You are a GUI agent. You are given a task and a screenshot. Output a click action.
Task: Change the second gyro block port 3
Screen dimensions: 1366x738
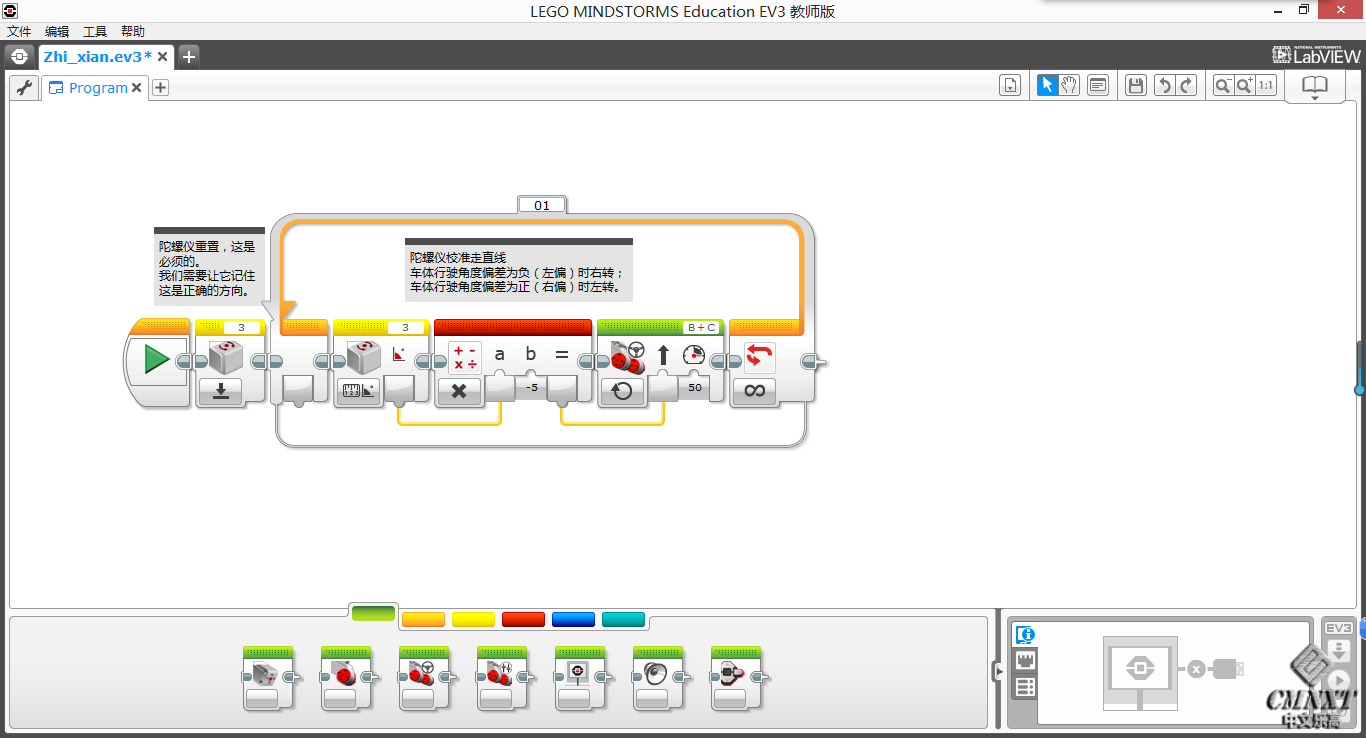click(x=405, y=327)
